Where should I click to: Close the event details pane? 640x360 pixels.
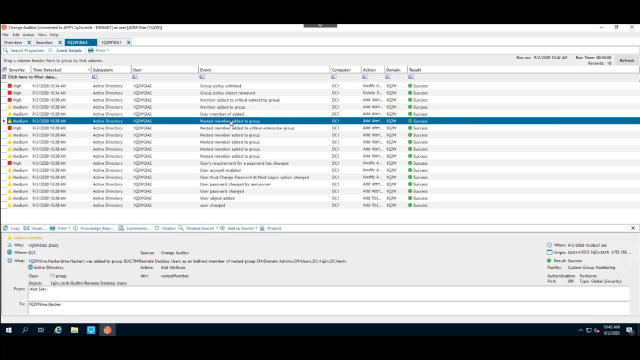(633, 228)
